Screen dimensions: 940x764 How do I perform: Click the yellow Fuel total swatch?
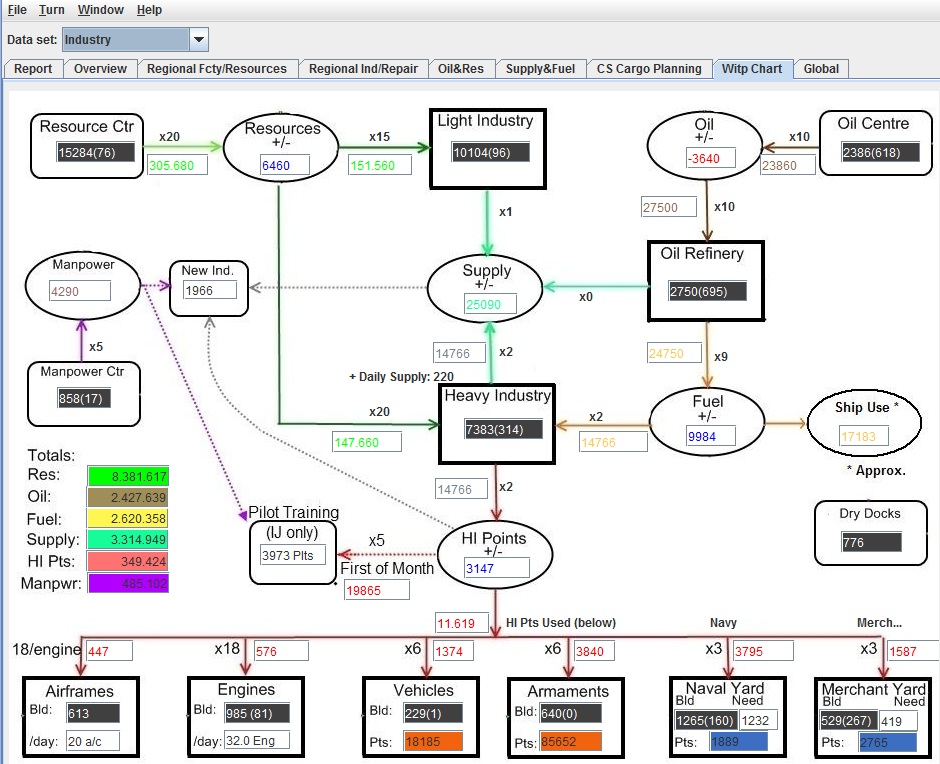coord(128,518)
